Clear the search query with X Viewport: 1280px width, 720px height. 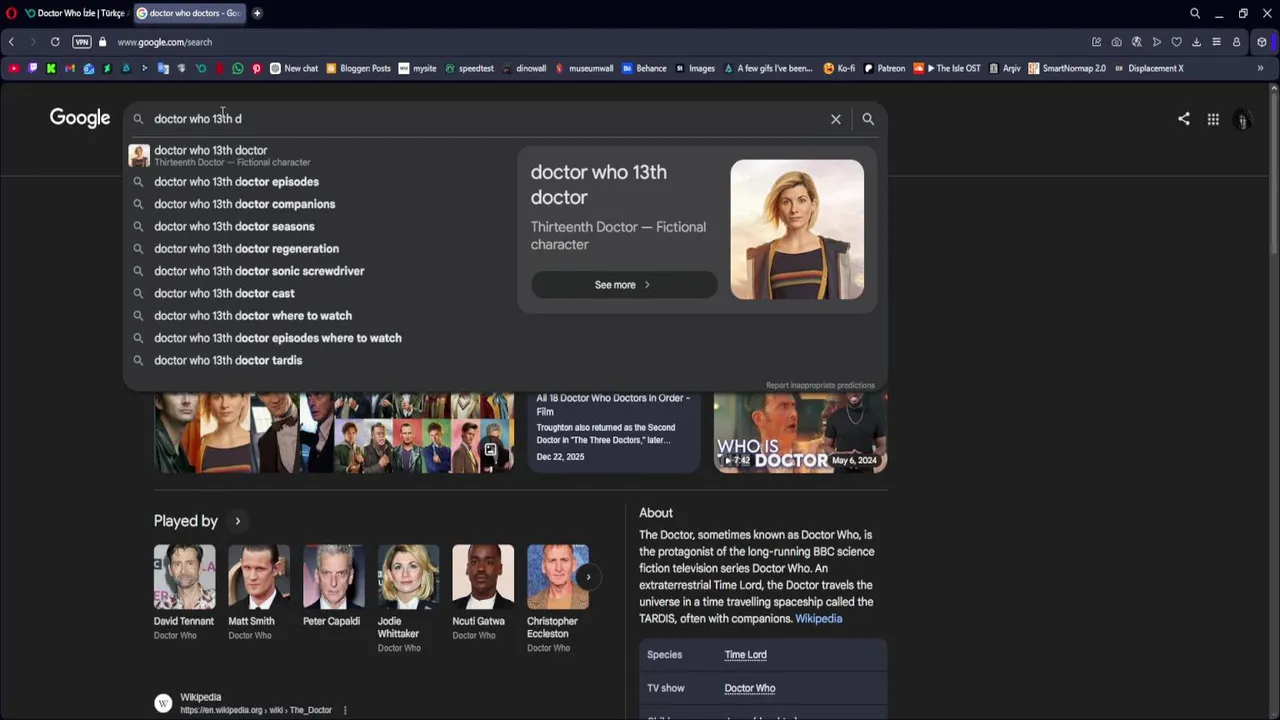click(836, 119)
